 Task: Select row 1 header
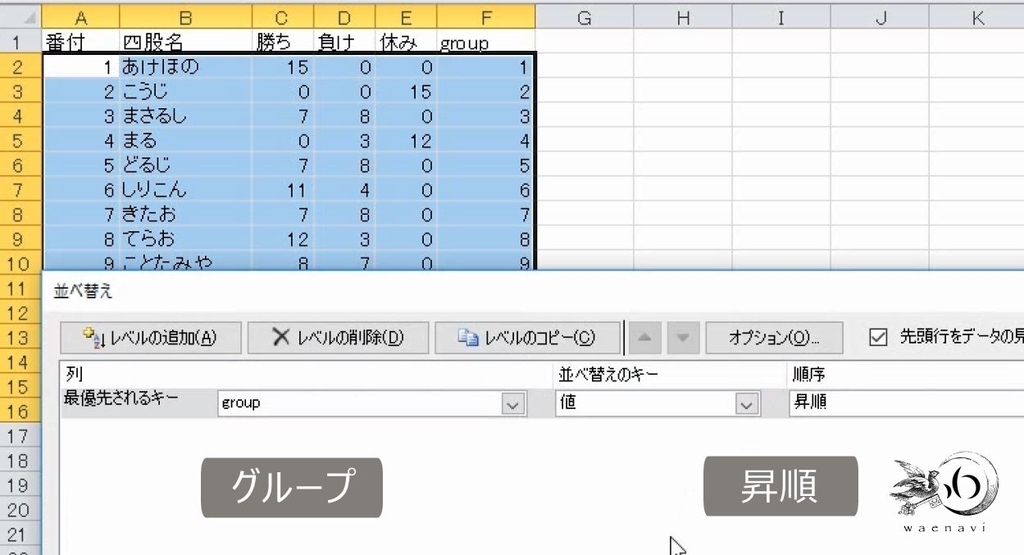tap(20, 42)
